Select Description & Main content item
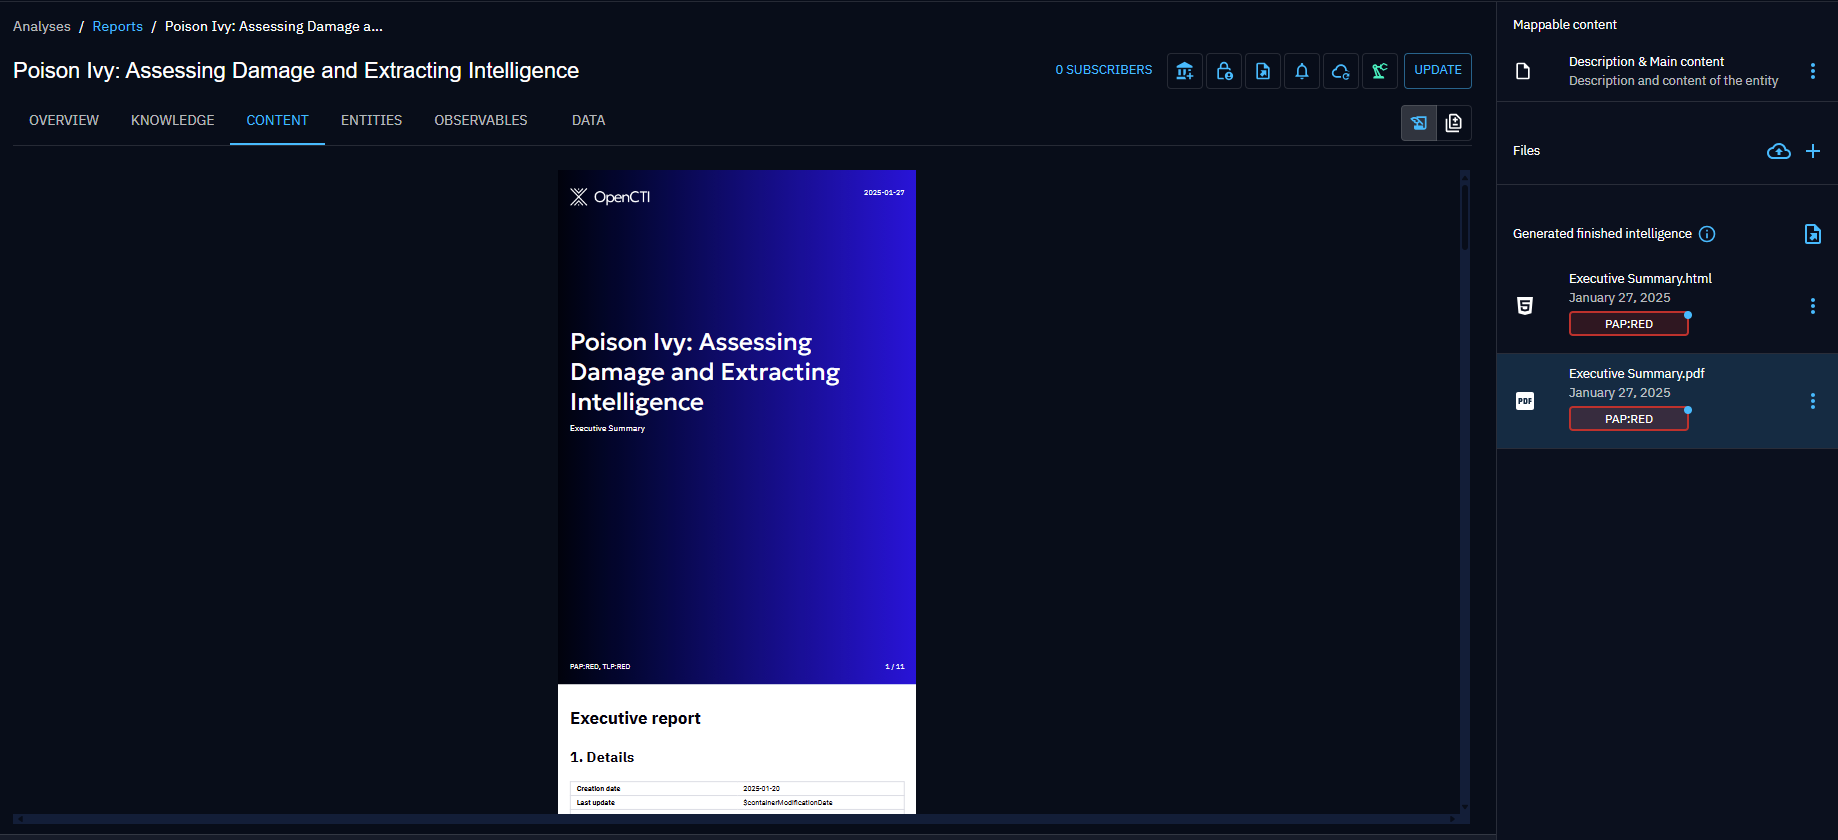The width and height of the screenshot is (1838, 840). tap(1667, 71)
